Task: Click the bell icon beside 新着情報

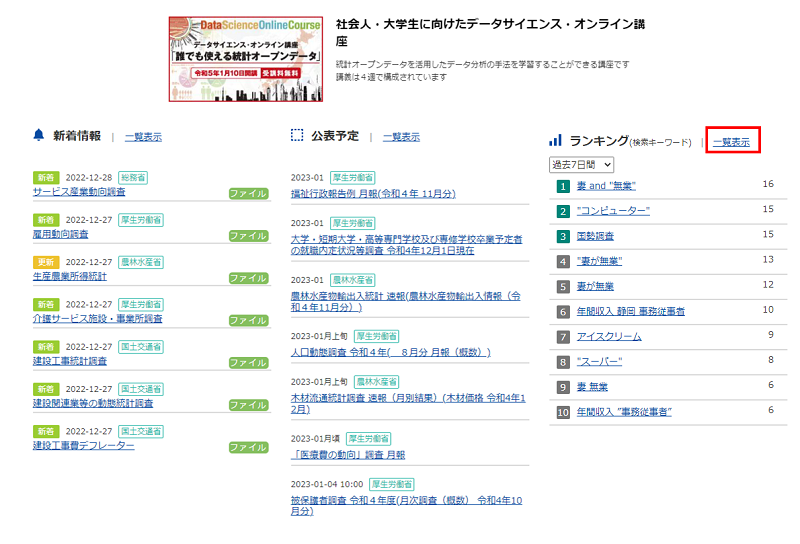Action: click(39, 135)
